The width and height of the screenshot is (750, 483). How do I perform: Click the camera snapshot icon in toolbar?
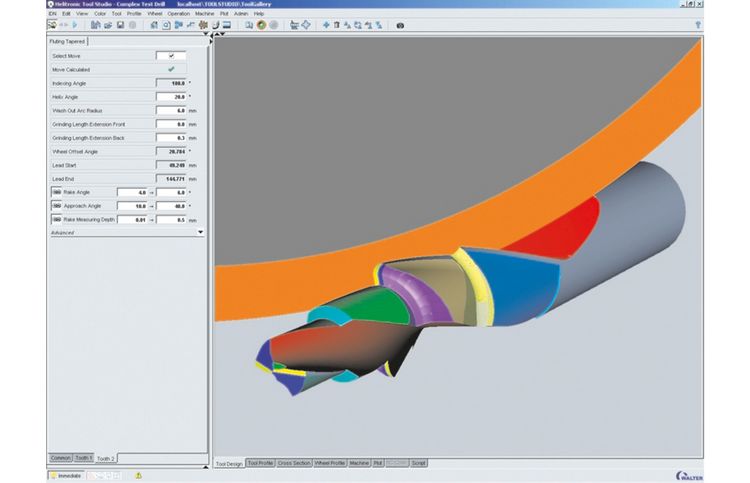[x=400, y=25]
